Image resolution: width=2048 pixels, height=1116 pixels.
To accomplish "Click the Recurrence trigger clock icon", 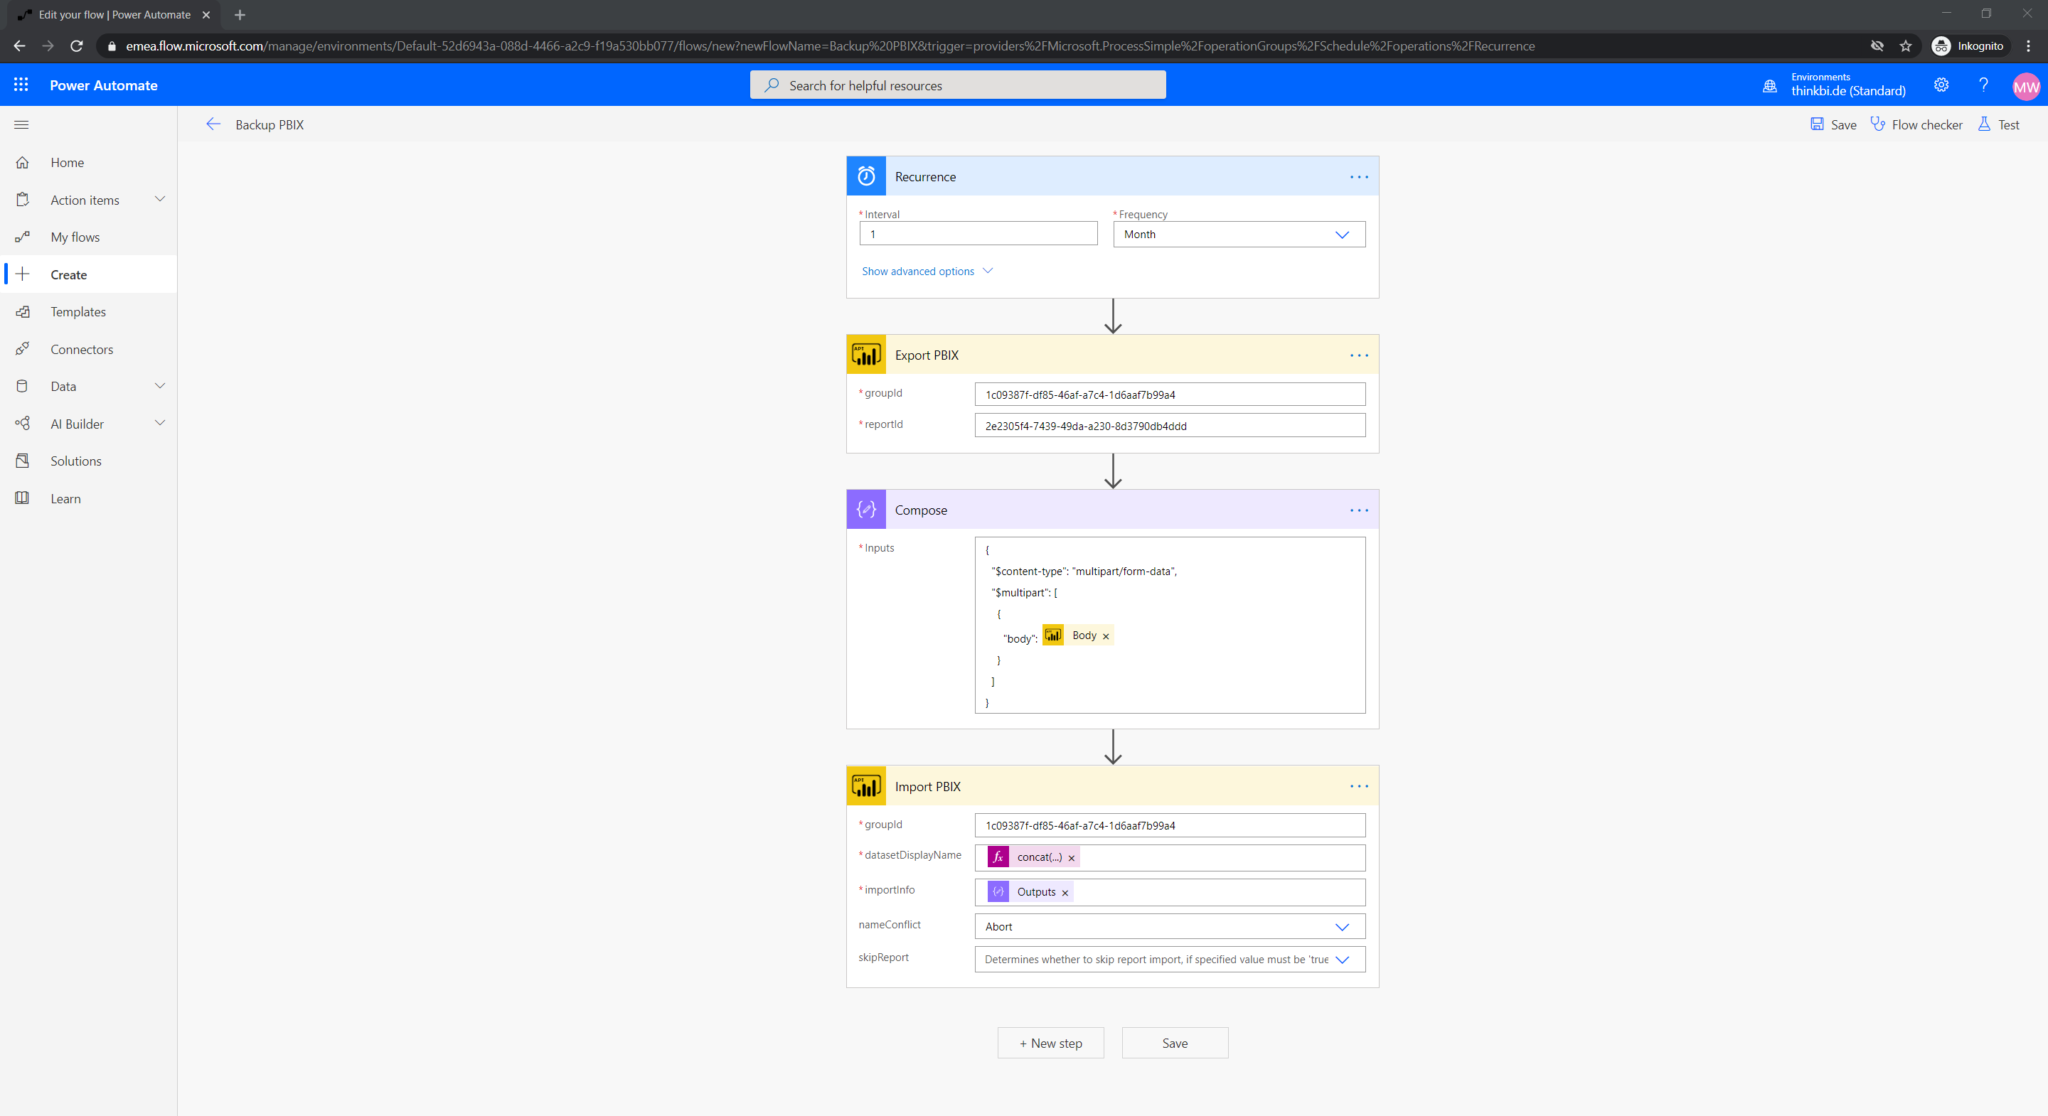I will click(866, 175).
